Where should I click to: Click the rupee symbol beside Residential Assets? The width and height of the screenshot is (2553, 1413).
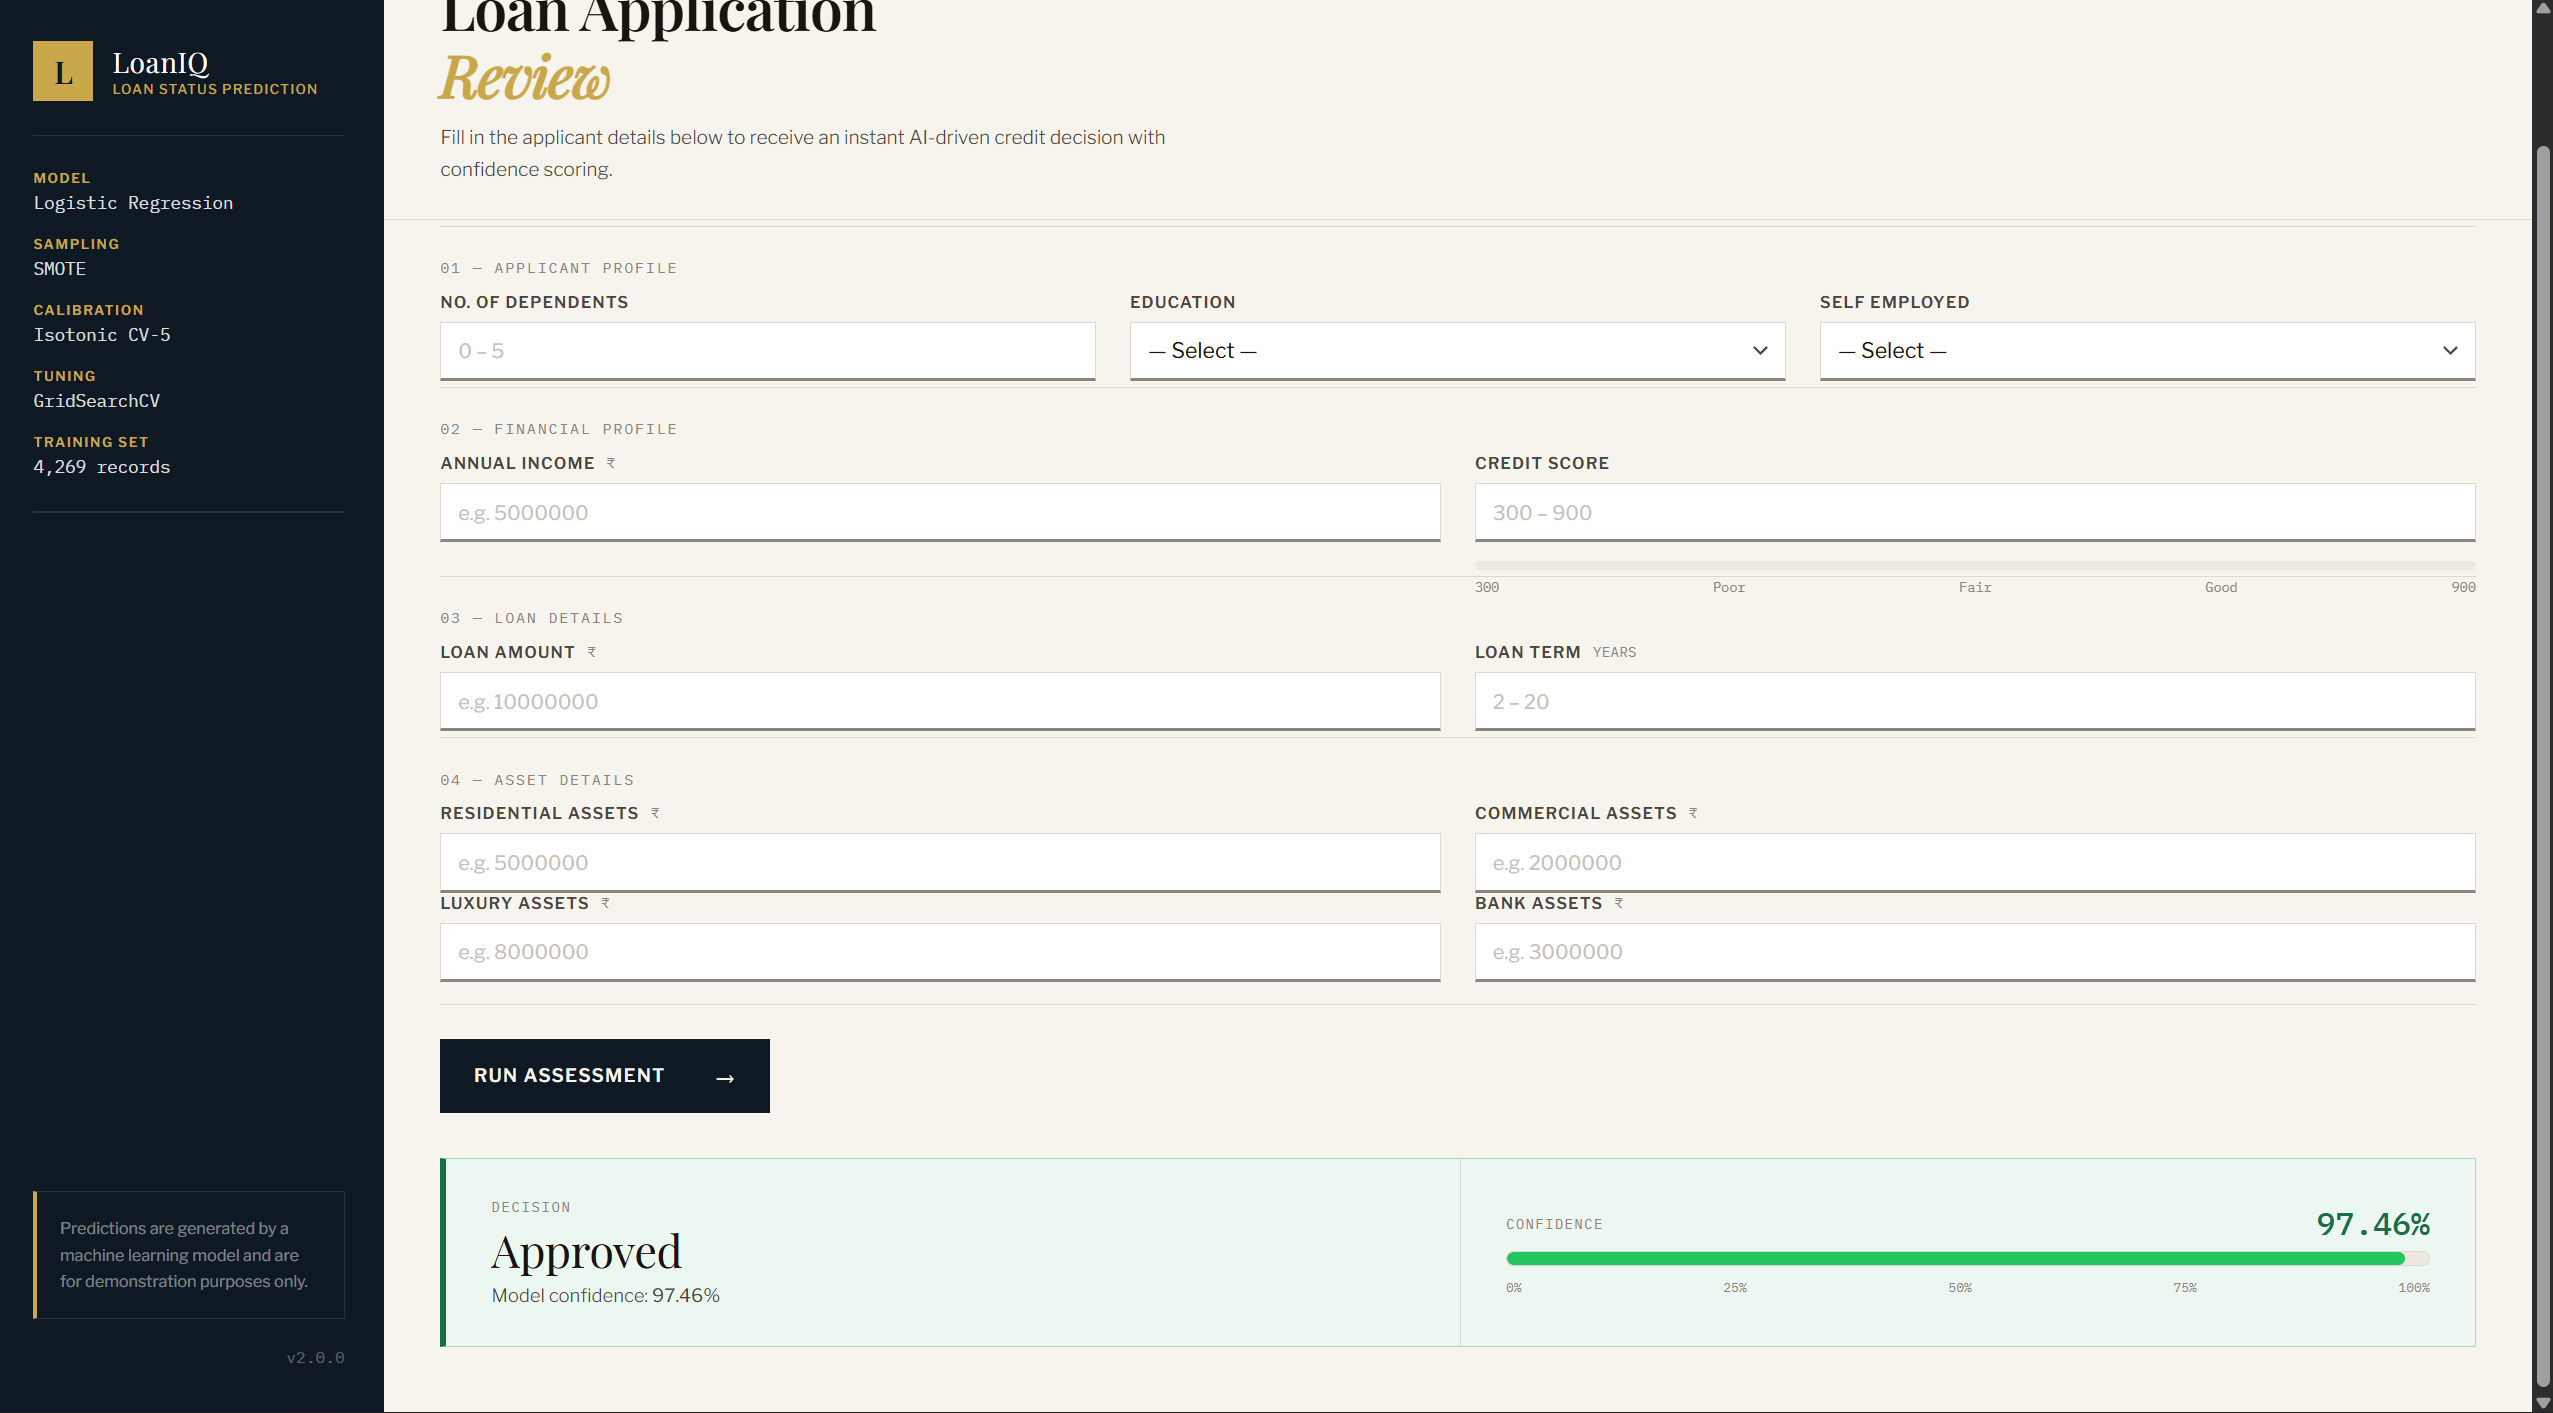[655, 813]
